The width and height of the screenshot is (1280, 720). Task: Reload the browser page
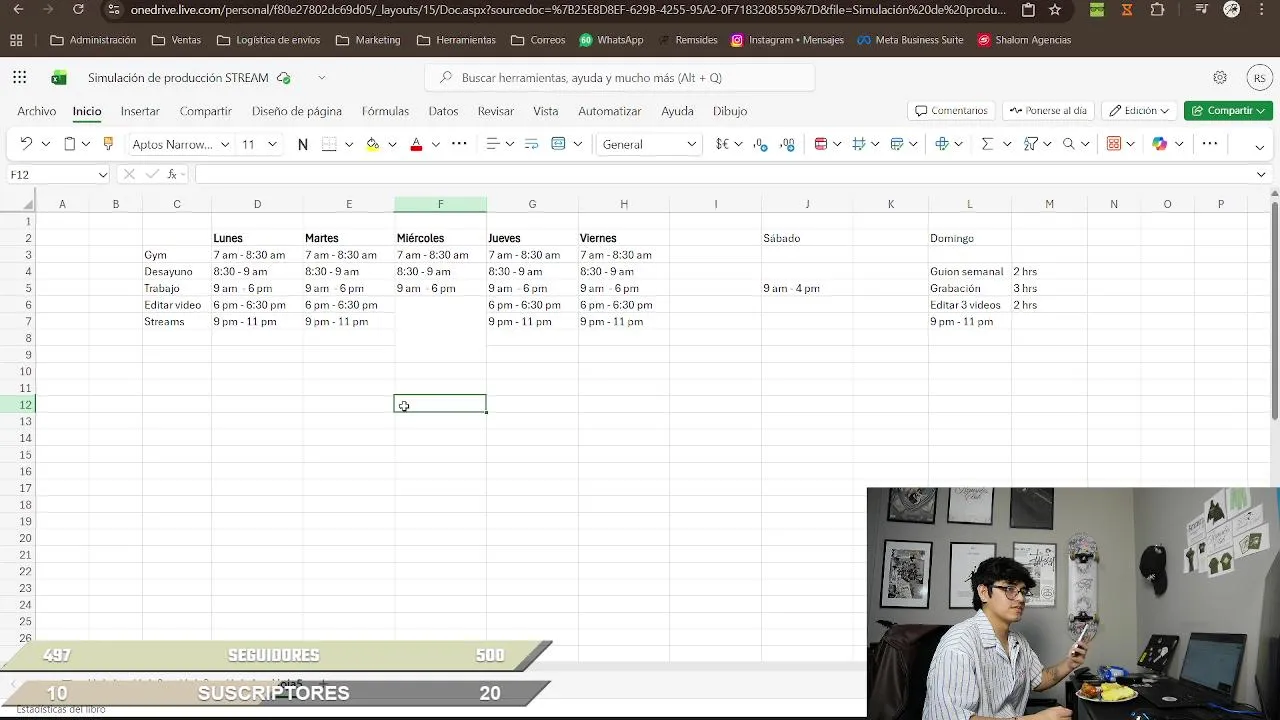tap(79, 10)
